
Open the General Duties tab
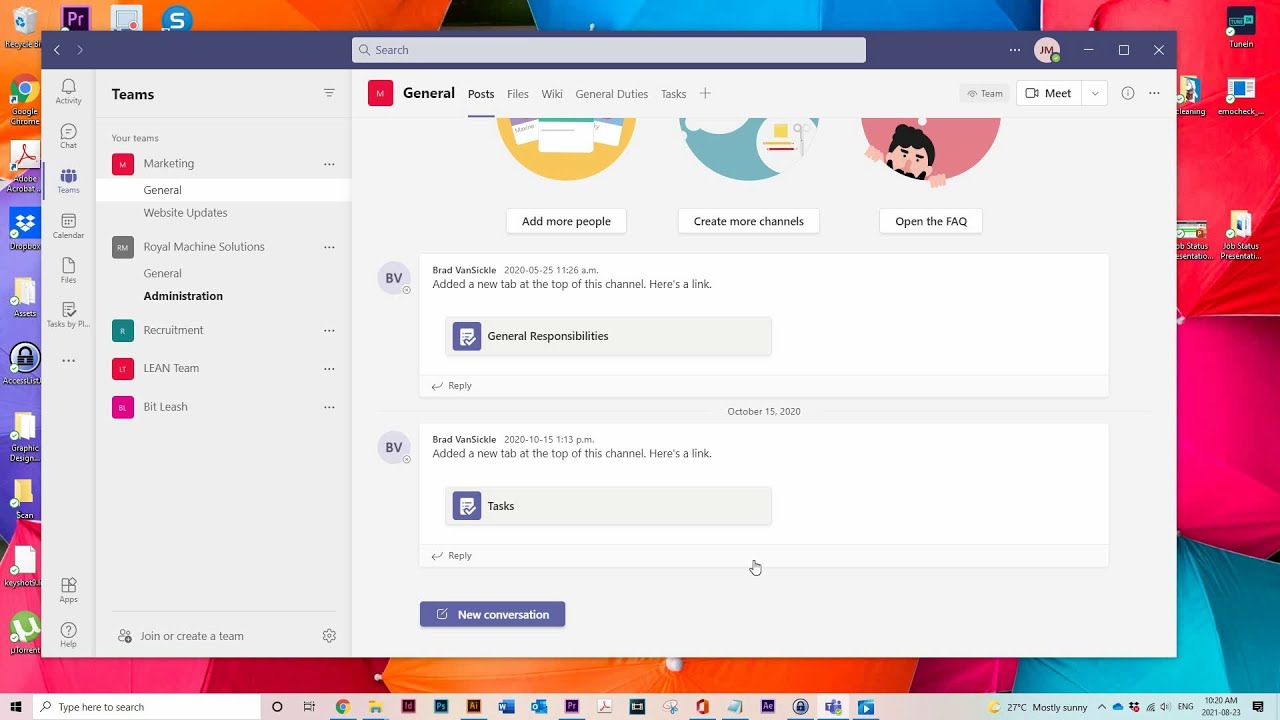(x=612, y=94)
